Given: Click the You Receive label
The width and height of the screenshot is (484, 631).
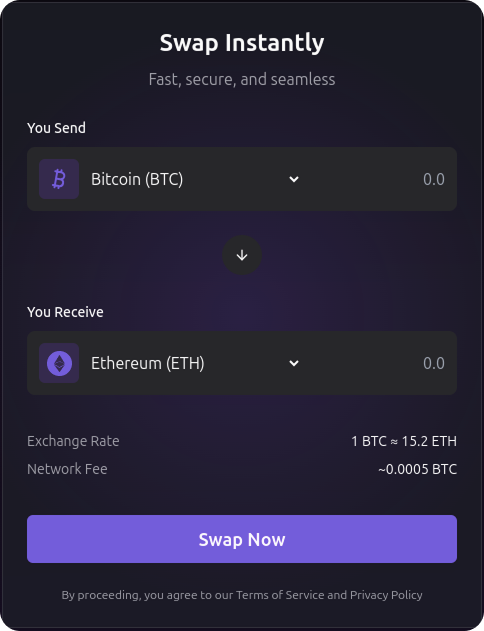Looking at the screenshot, I should pyautogui.click(x=65, y=312).
